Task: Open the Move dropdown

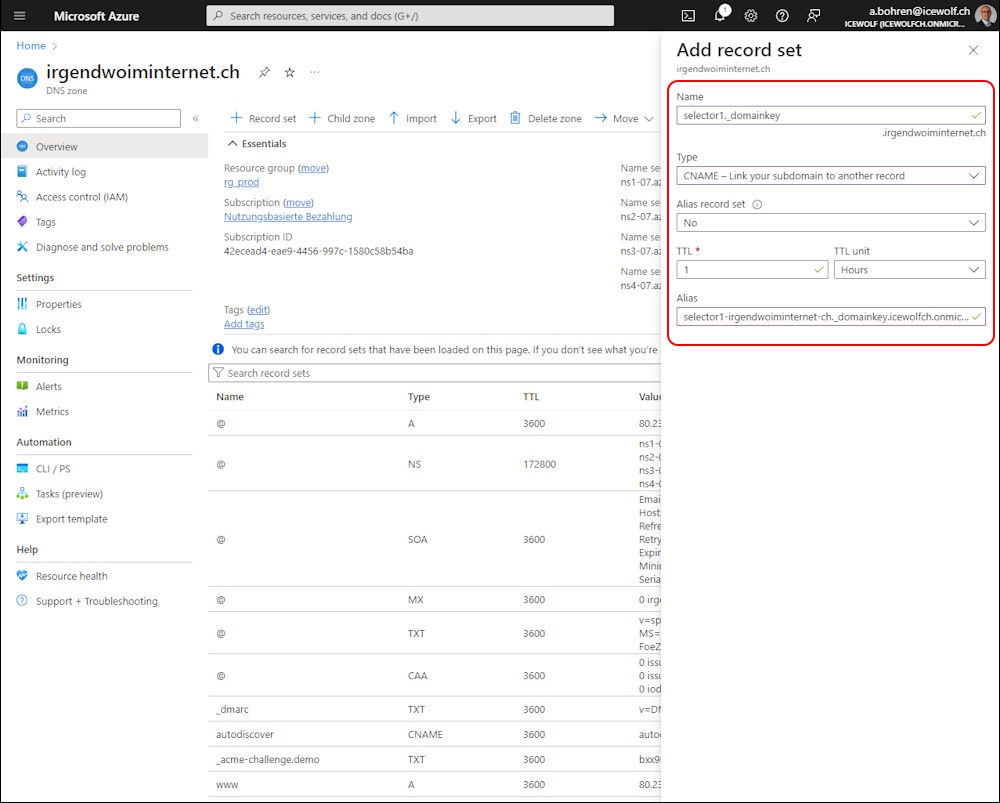Action: click(x=624, y=119)
